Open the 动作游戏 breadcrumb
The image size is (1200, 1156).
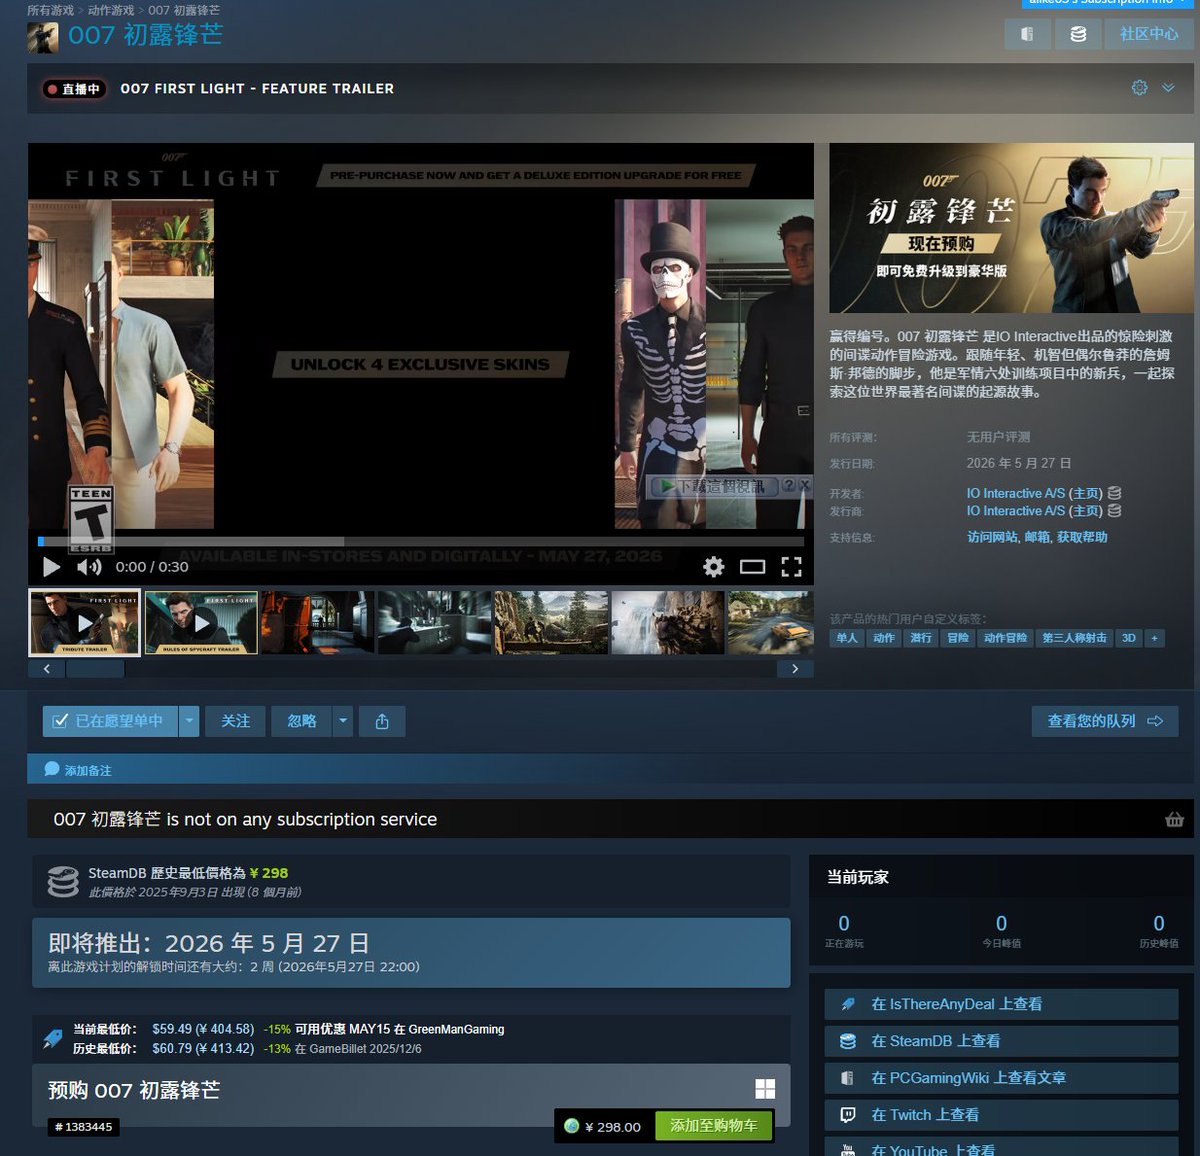(x=111, y=10)
